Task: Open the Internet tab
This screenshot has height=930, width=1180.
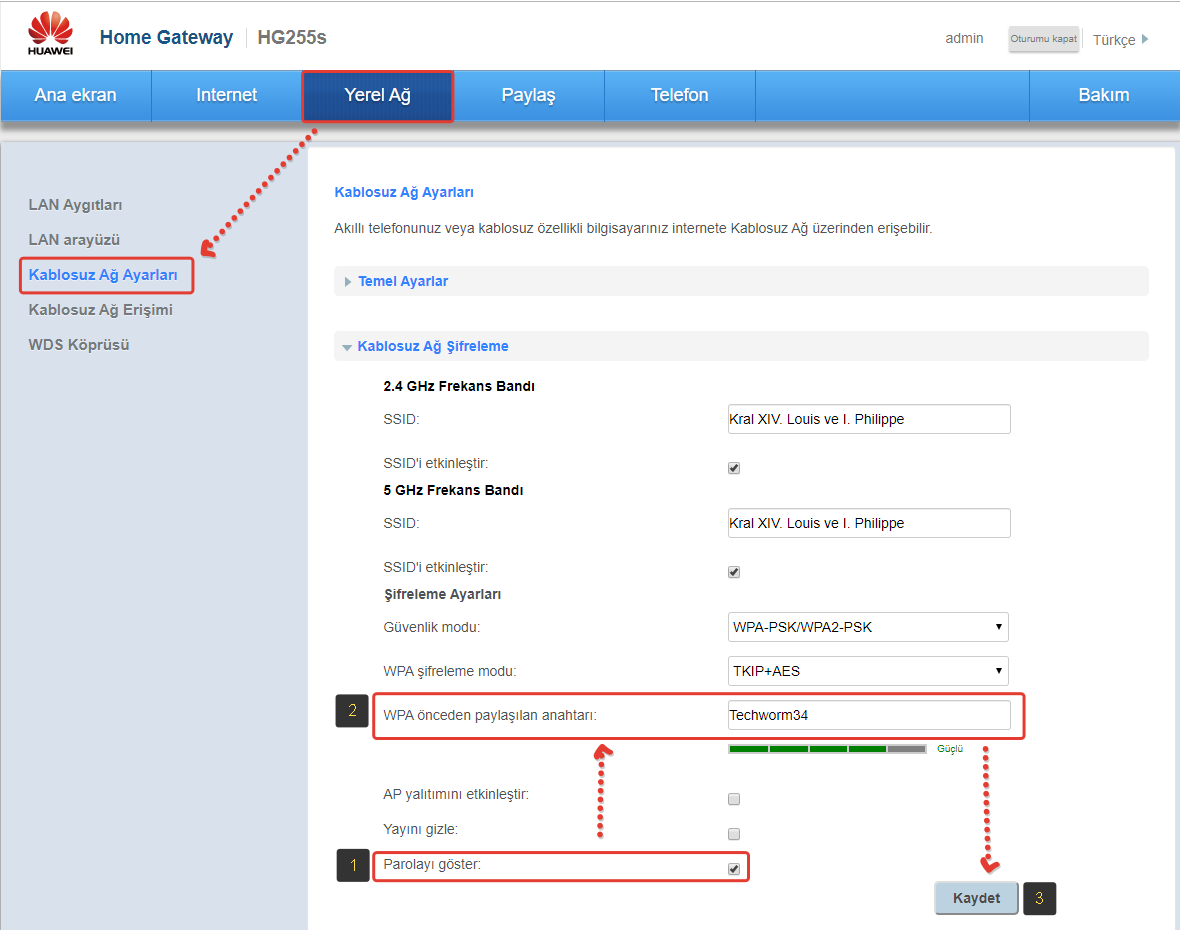Action: [x=226, y=95]
